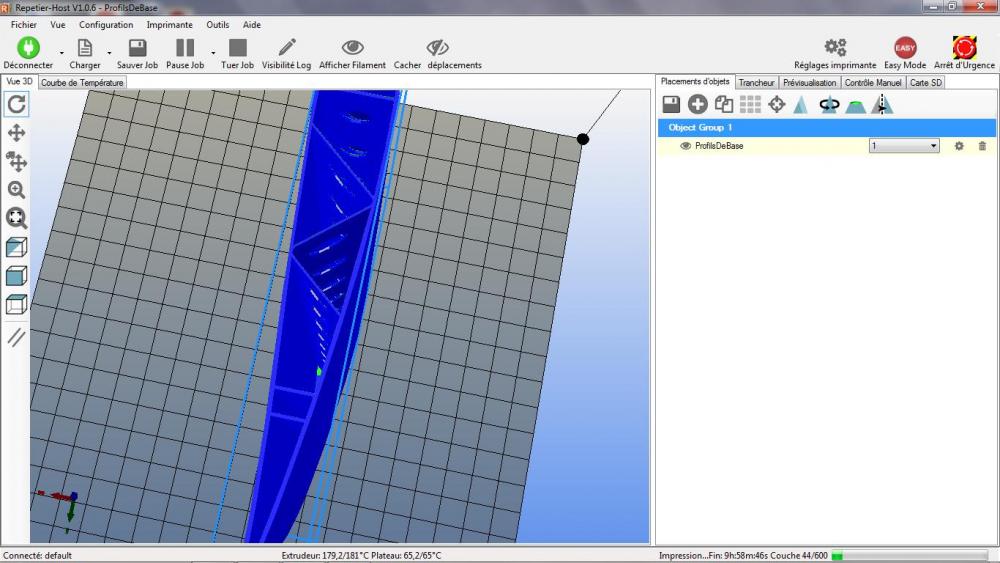Open the Charger file icon
This screenshot has height=563, width=1000.
click(x=85, y=48)
